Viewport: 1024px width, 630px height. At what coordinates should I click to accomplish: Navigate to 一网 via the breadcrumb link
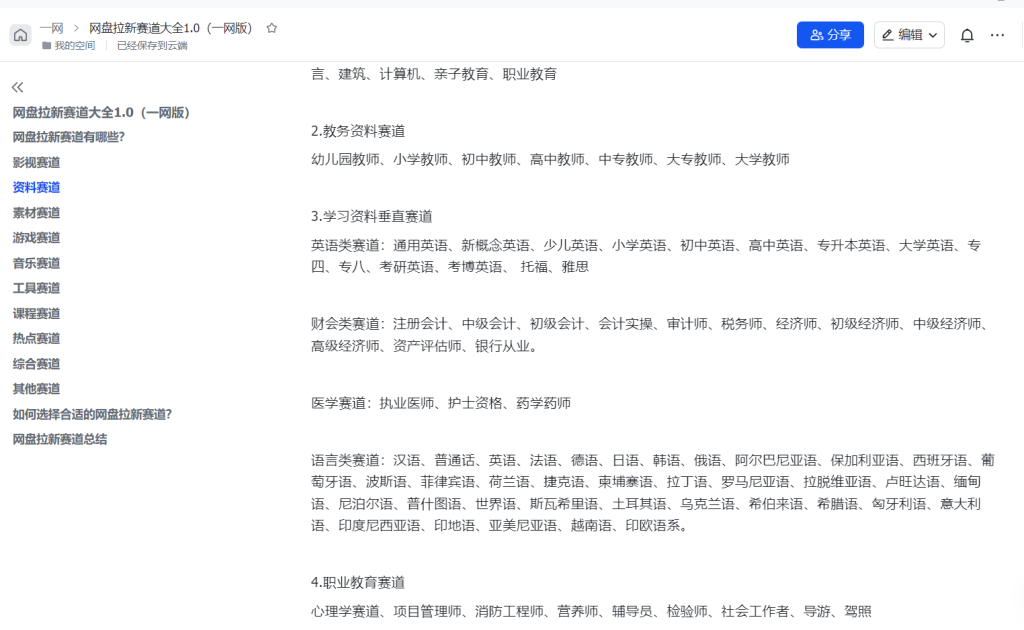click(x=50, y=28)
